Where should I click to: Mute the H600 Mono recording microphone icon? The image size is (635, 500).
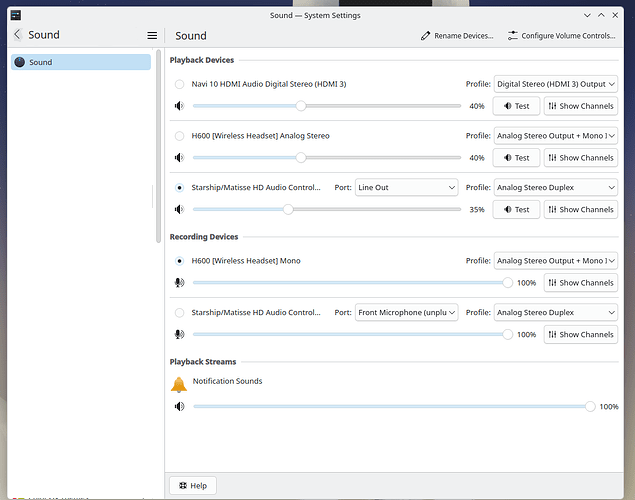(x=179, y=283)
